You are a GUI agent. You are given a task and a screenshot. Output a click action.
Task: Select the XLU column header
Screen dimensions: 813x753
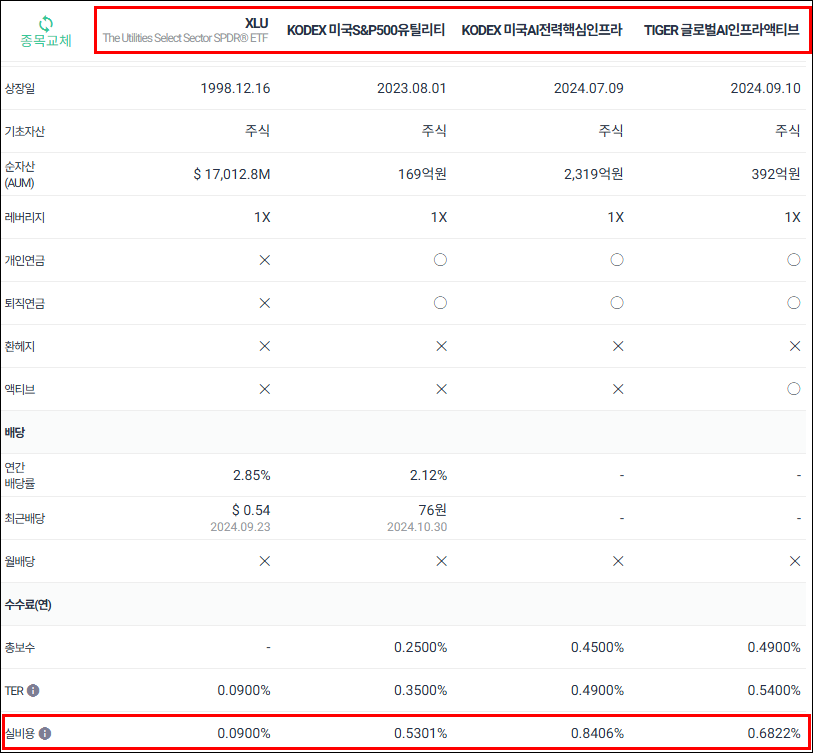256,23
